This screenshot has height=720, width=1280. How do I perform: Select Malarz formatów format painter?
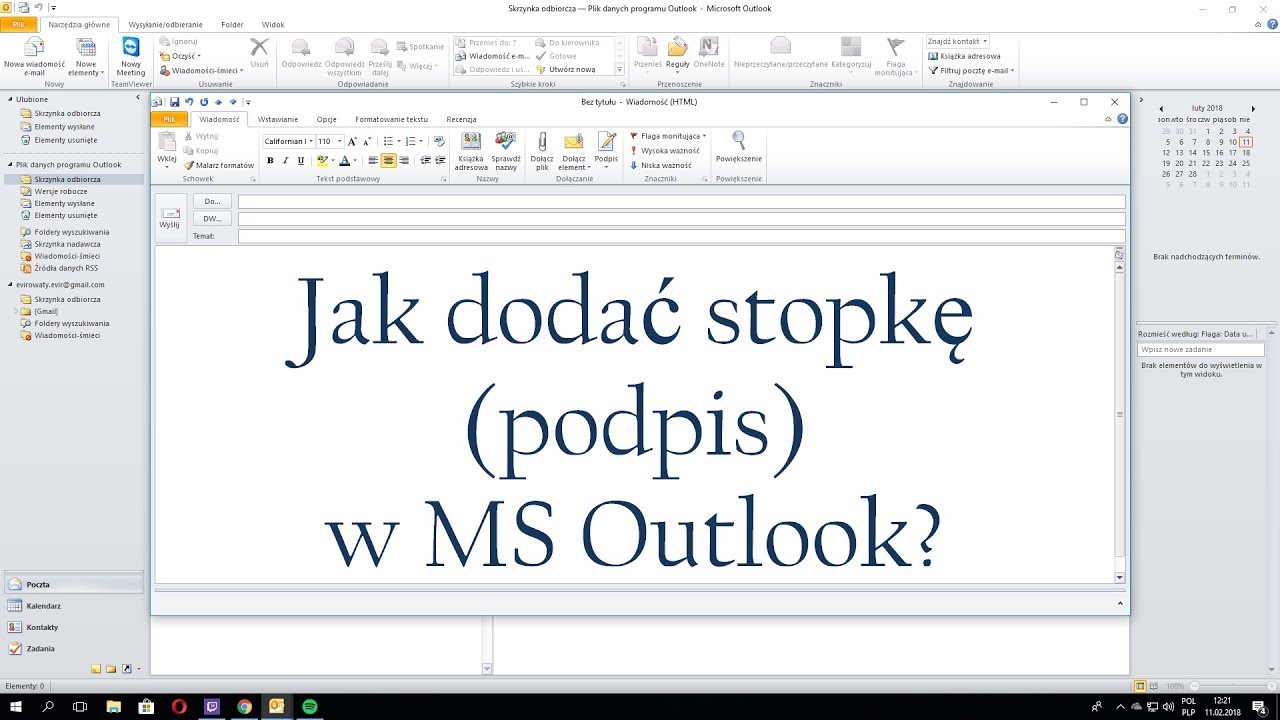click(x=218, y=165)
